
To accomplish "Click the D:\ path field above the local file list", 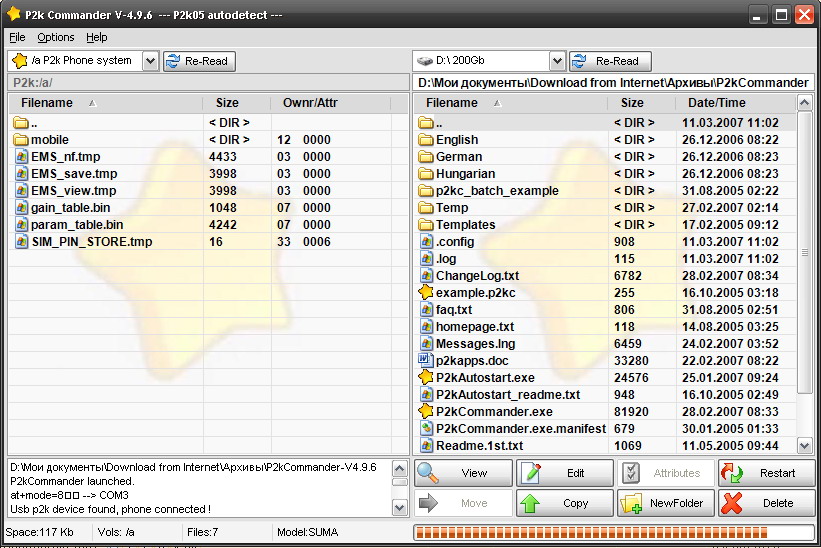I will [x=614, y=83].
